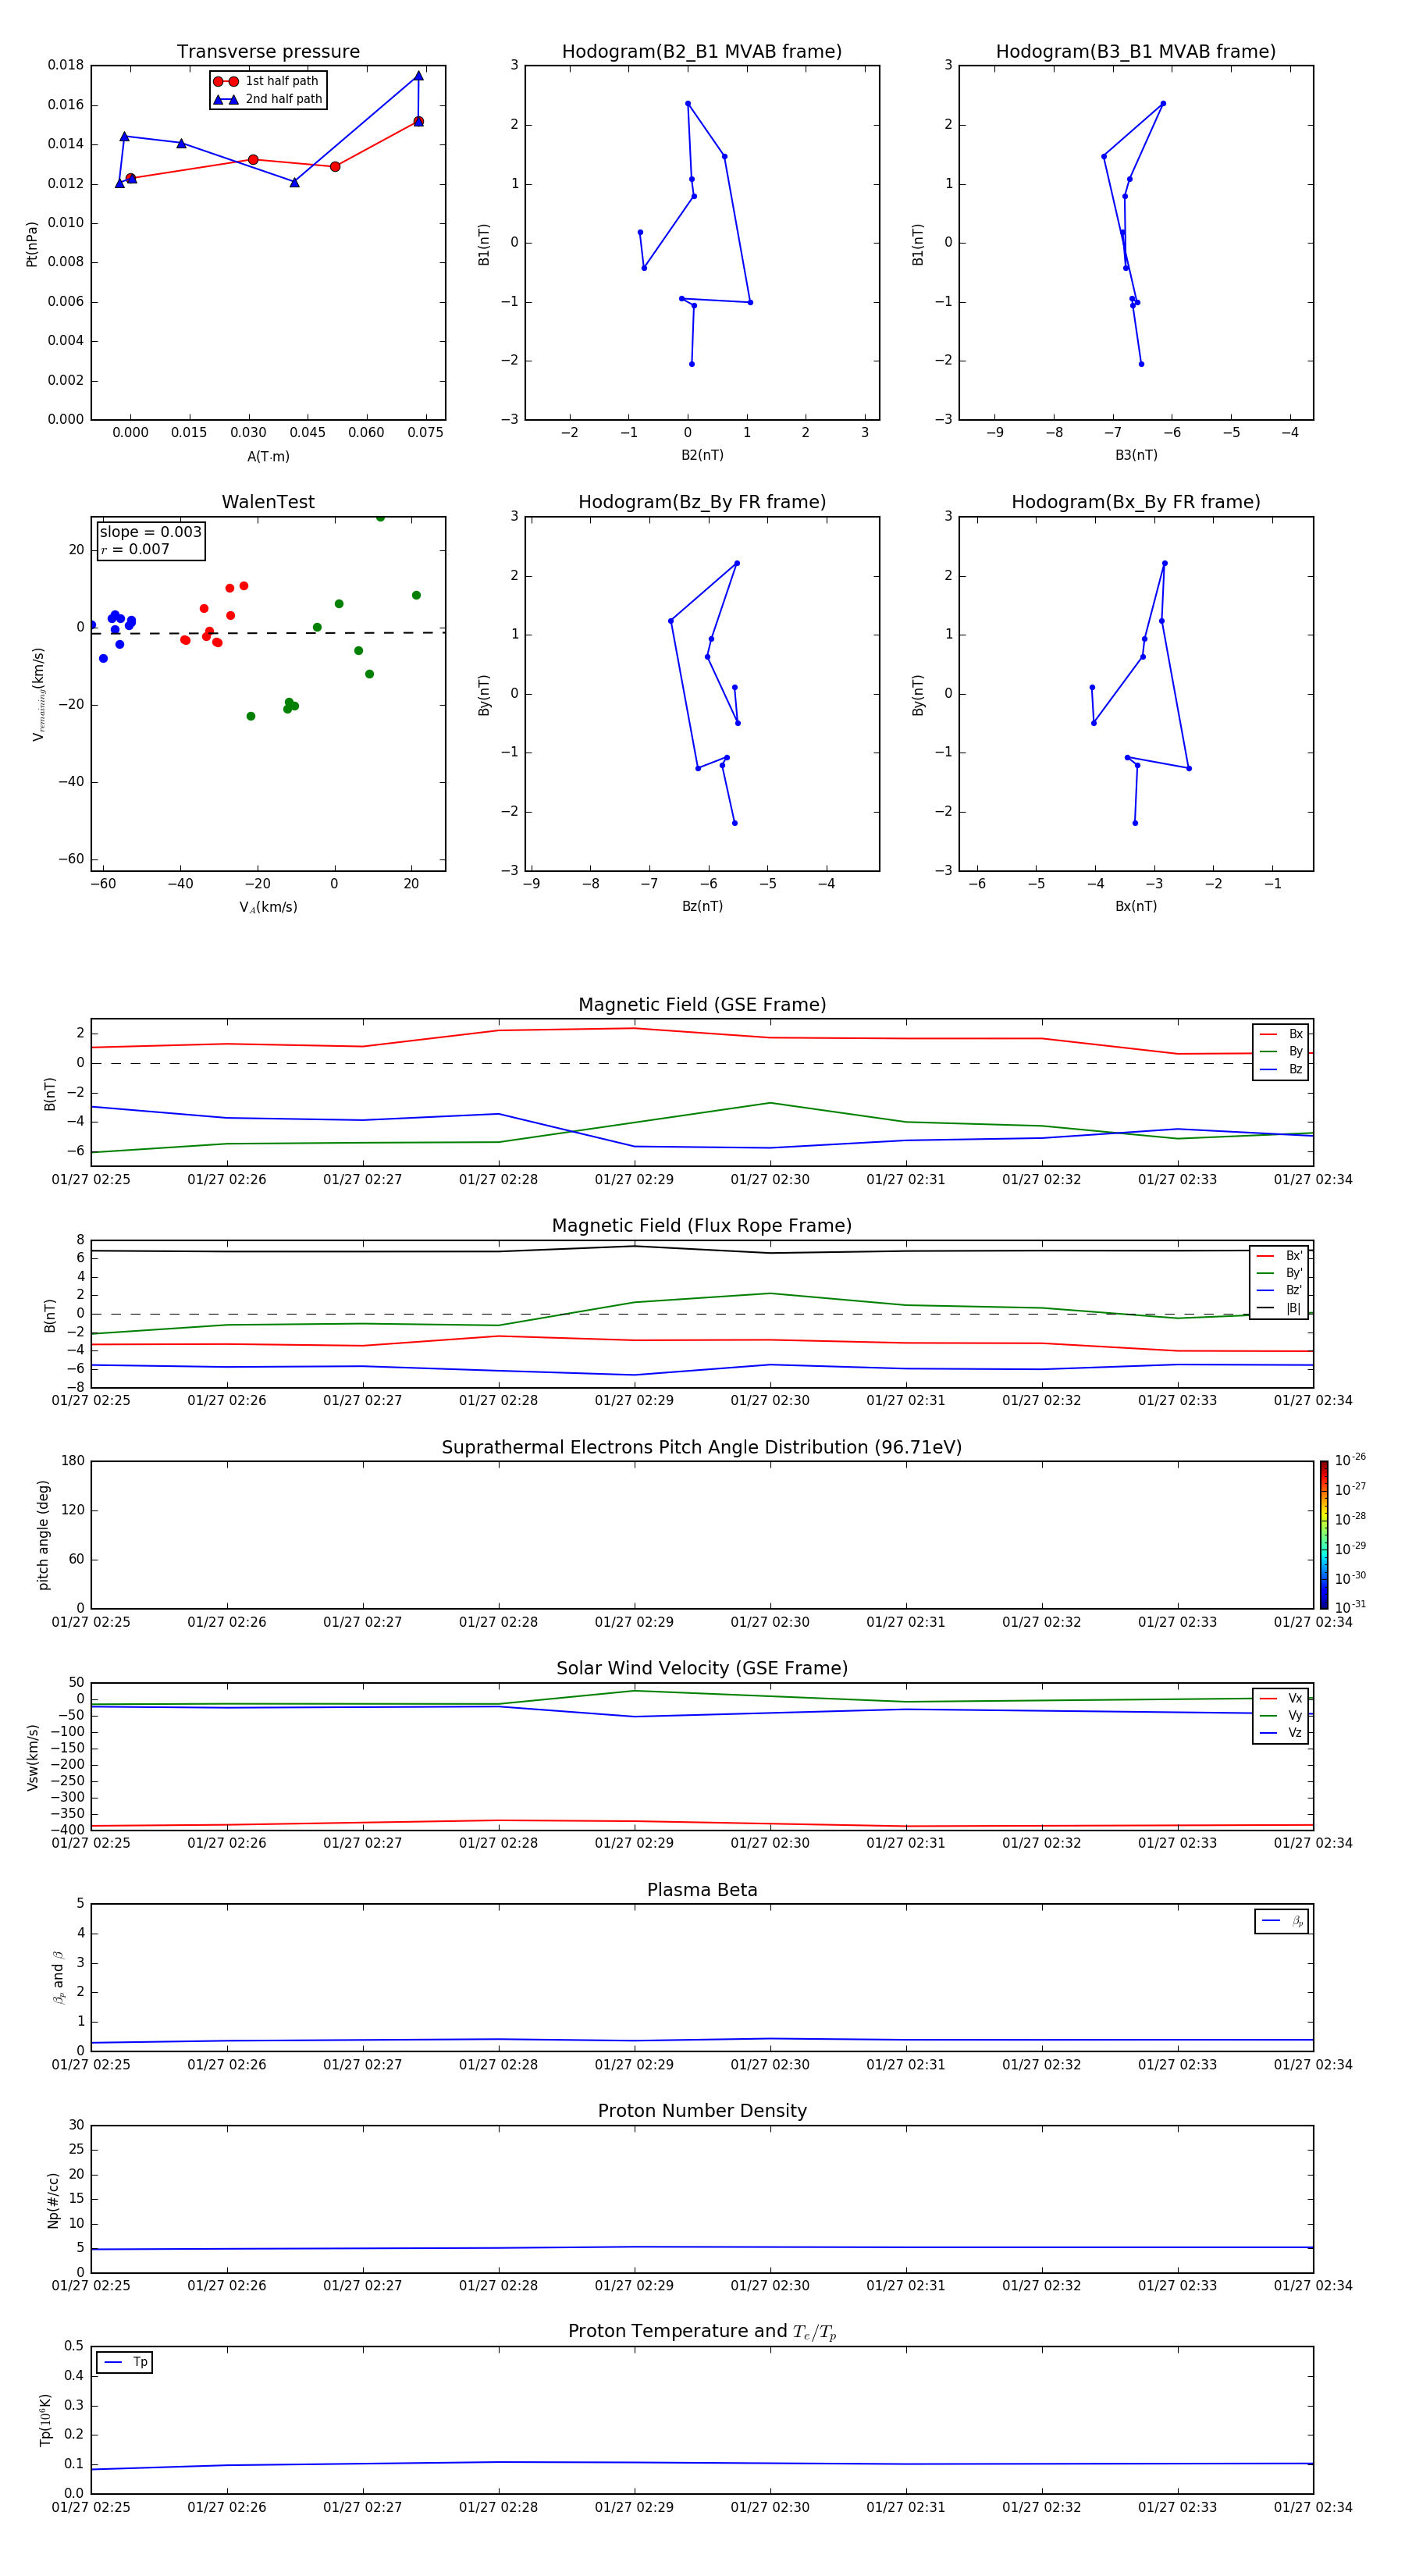Select the "2nd half path" legend entry
The width and height of the screenshot is (1405, 2576).
tap(267, 99)
